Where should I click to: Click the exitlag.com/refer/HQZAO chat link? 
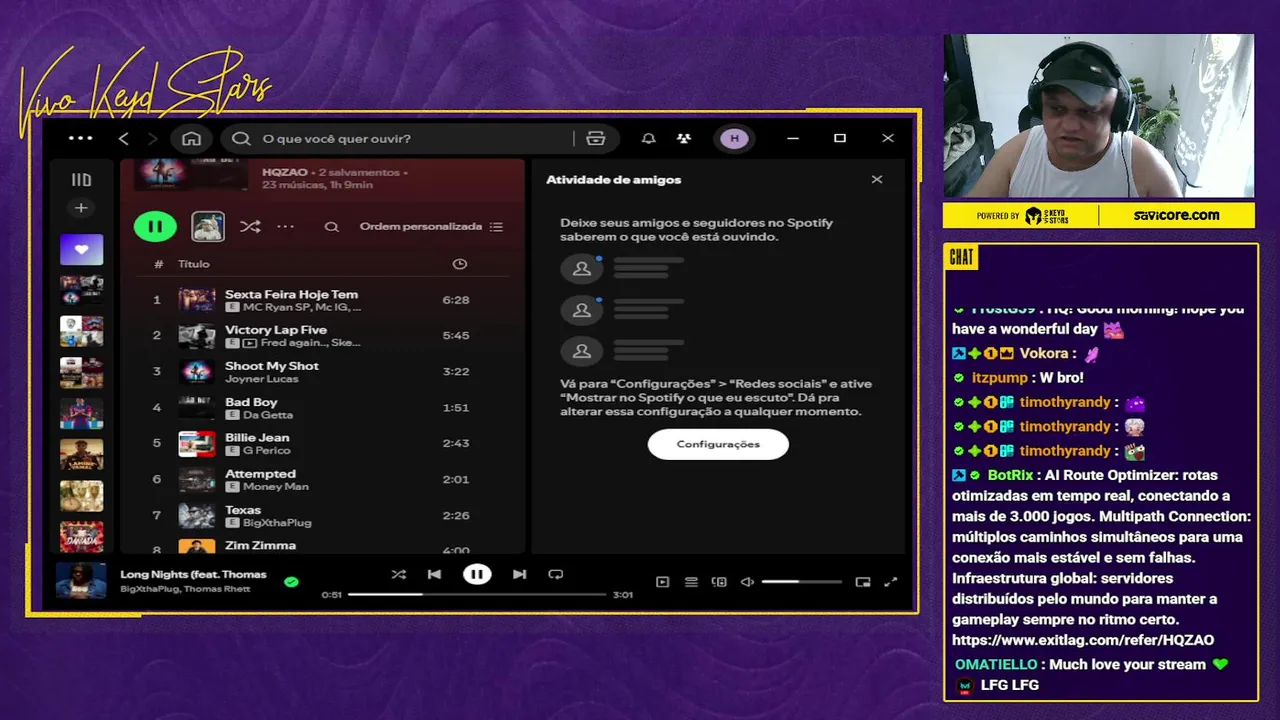[1083, 640]
